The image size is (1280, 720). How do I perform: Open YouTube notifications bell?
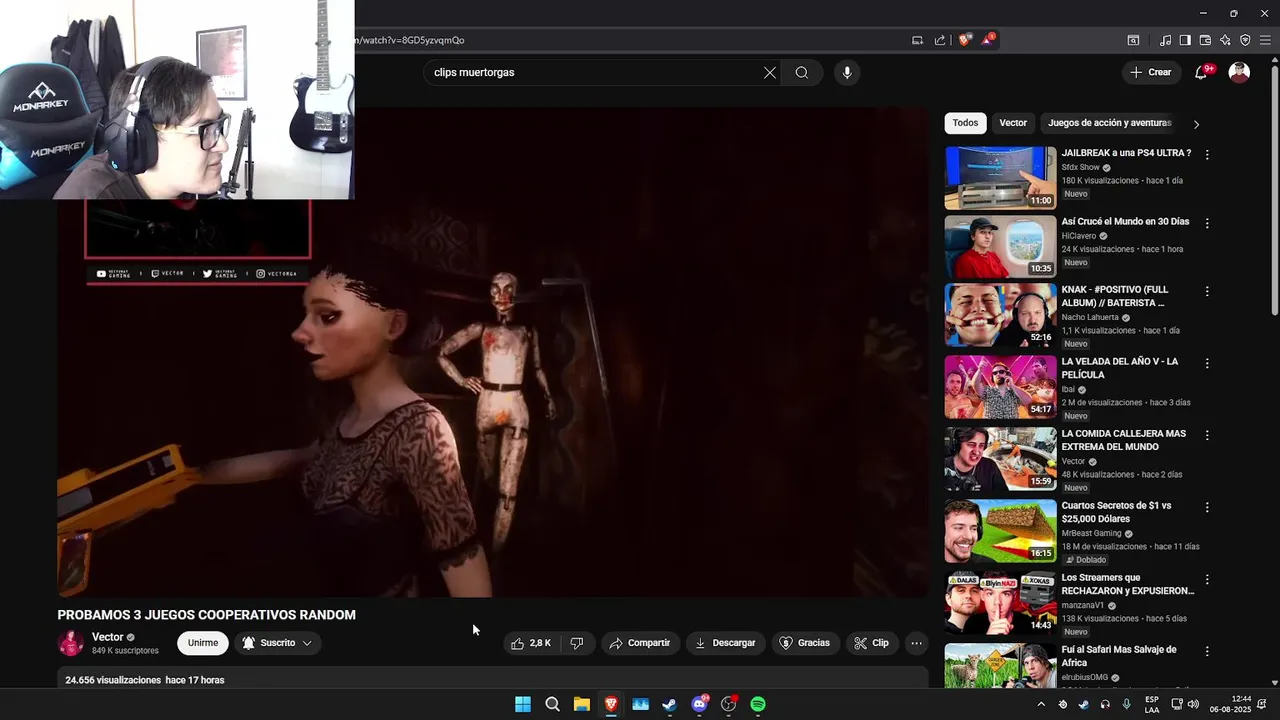coord(1201,72)
